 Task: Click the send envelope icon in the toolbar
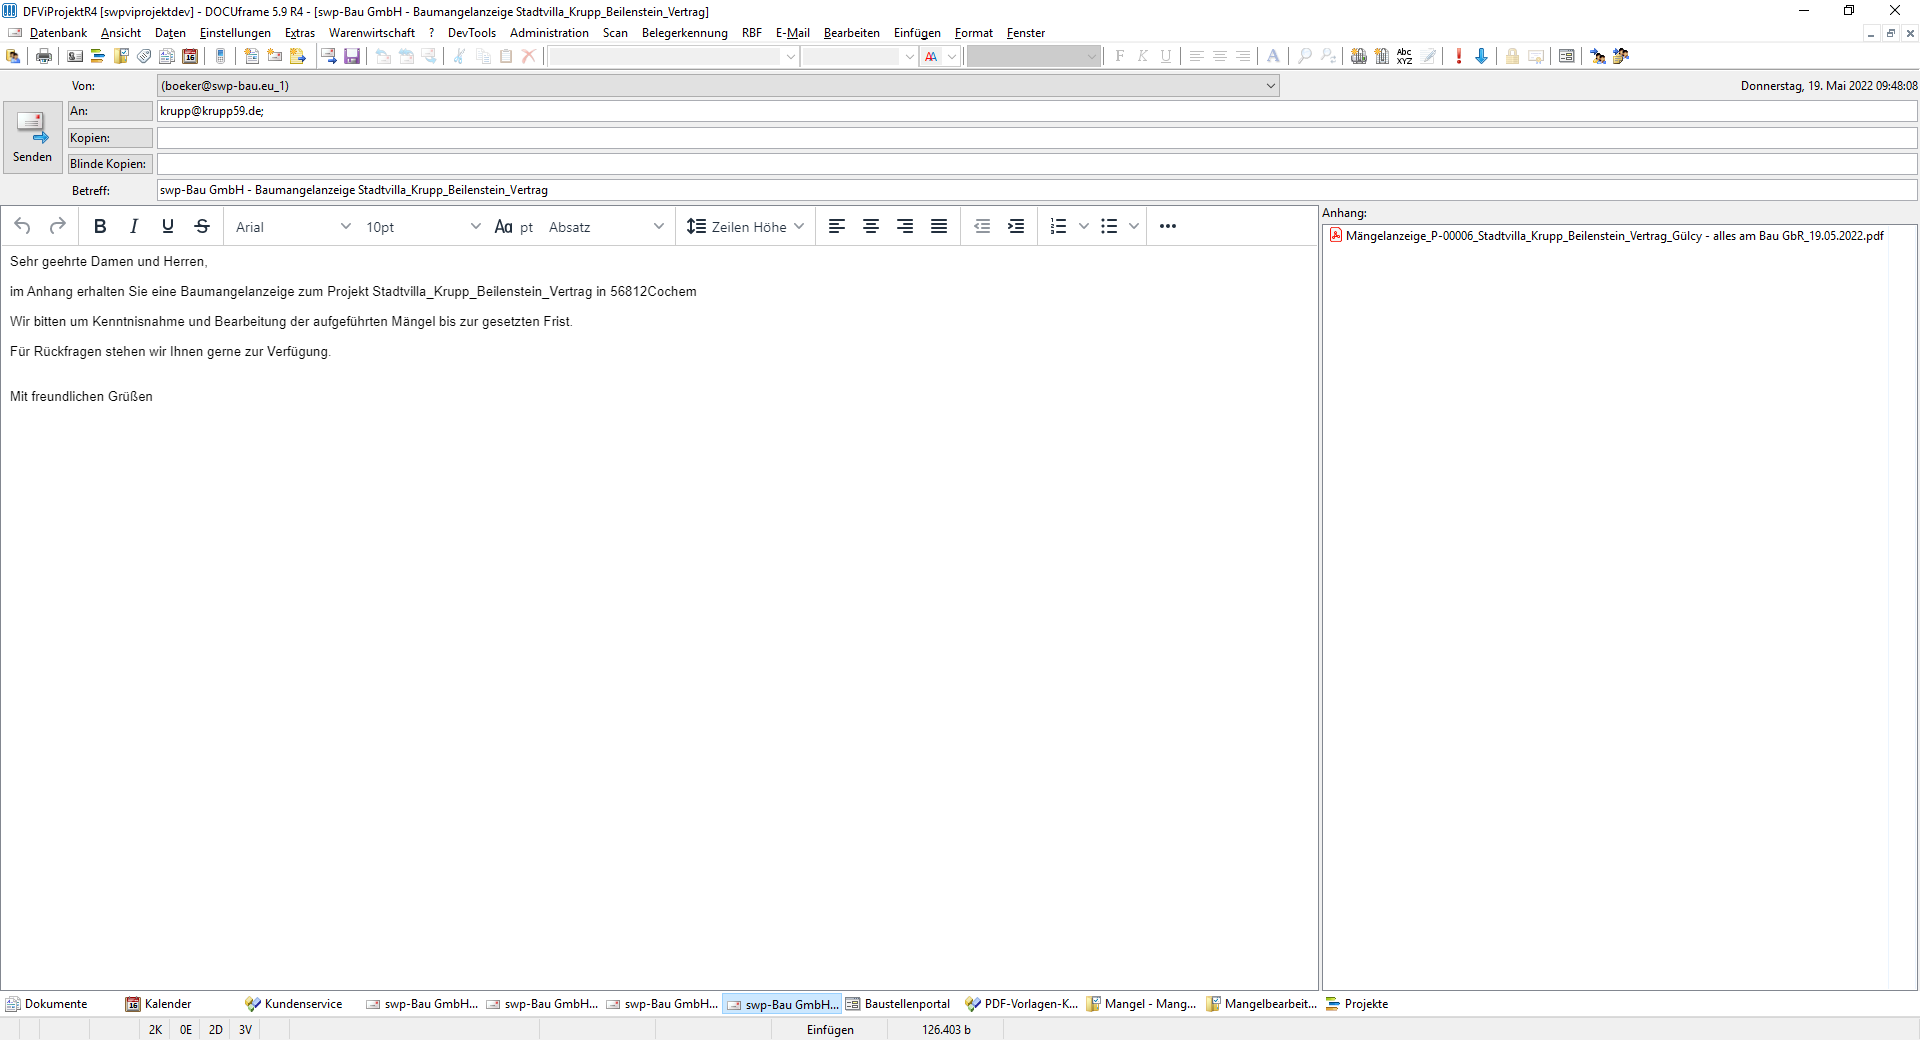coord(328,56)
